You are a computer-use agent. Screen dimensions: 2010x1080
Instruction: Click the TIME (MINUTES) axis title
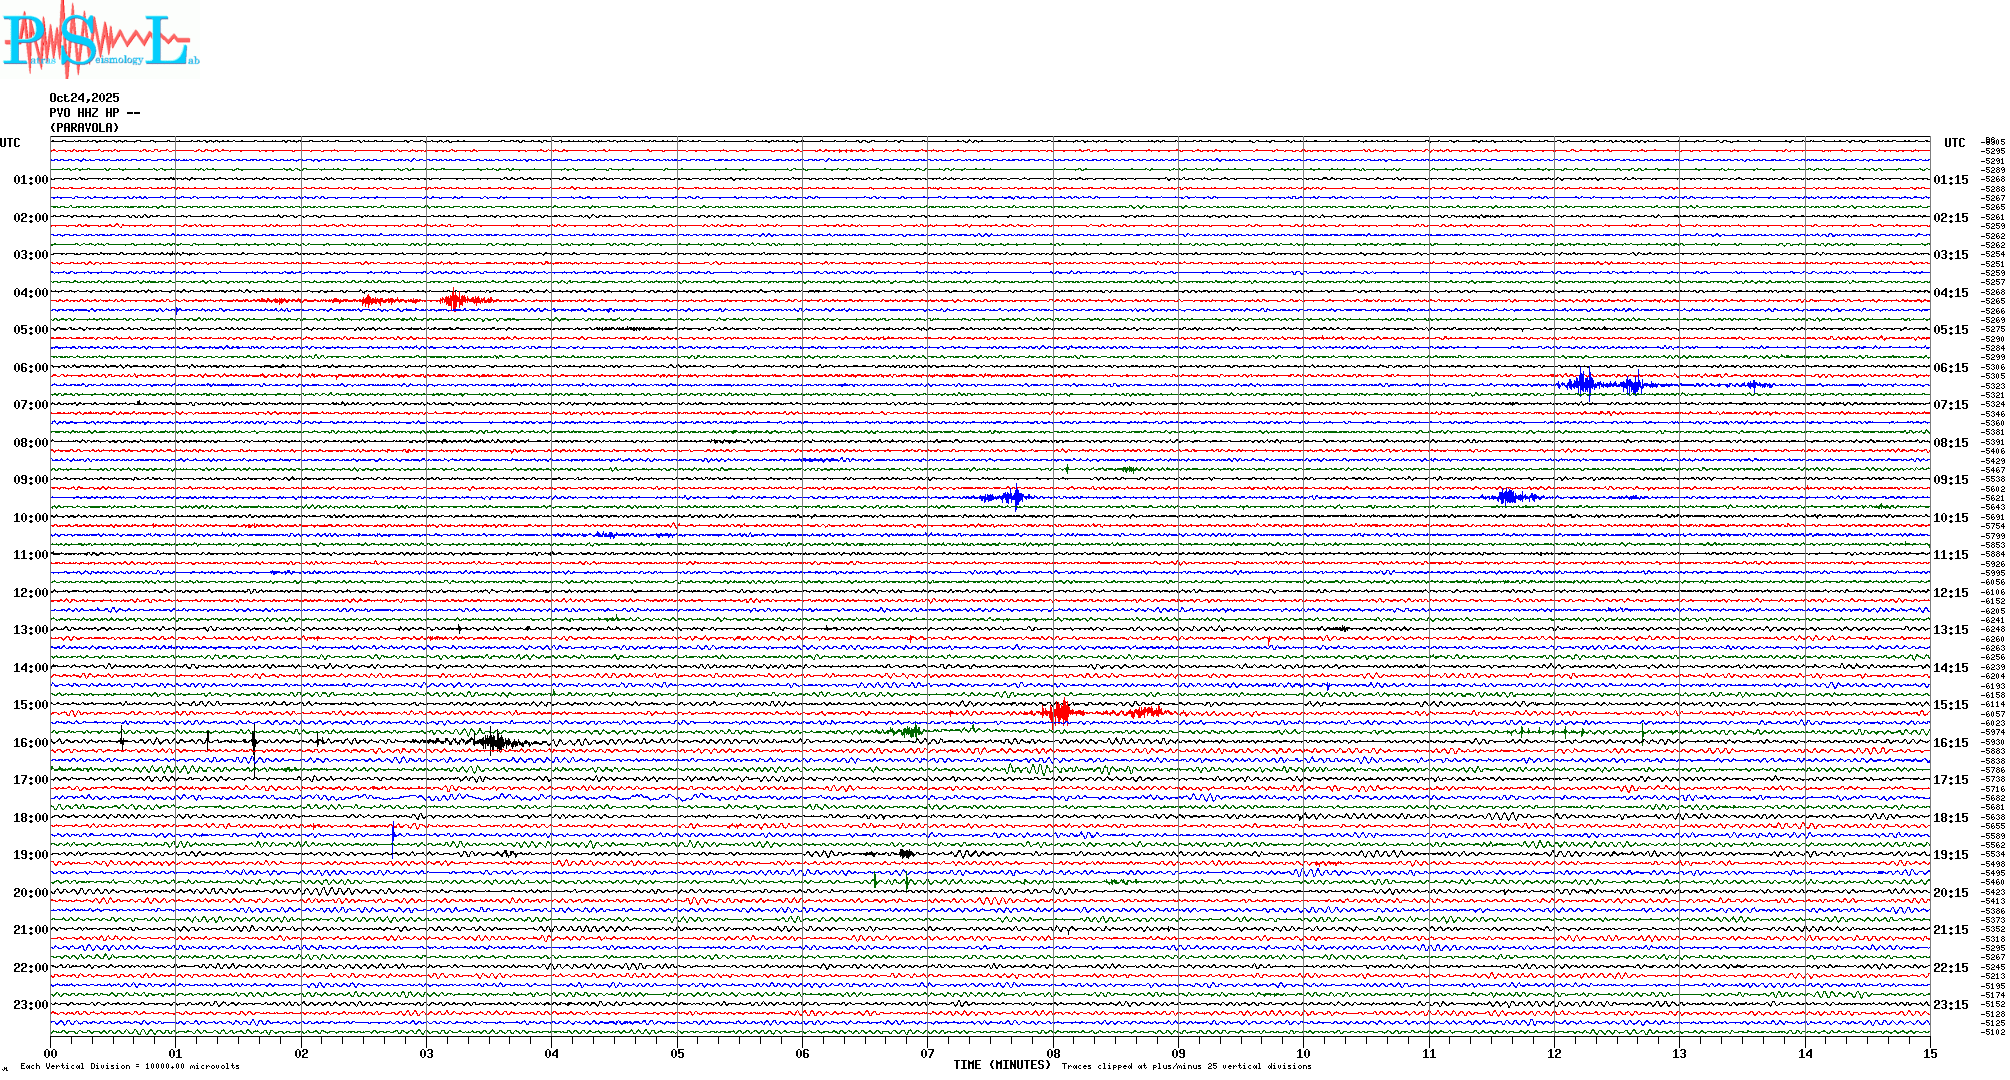[1001, 1065]
